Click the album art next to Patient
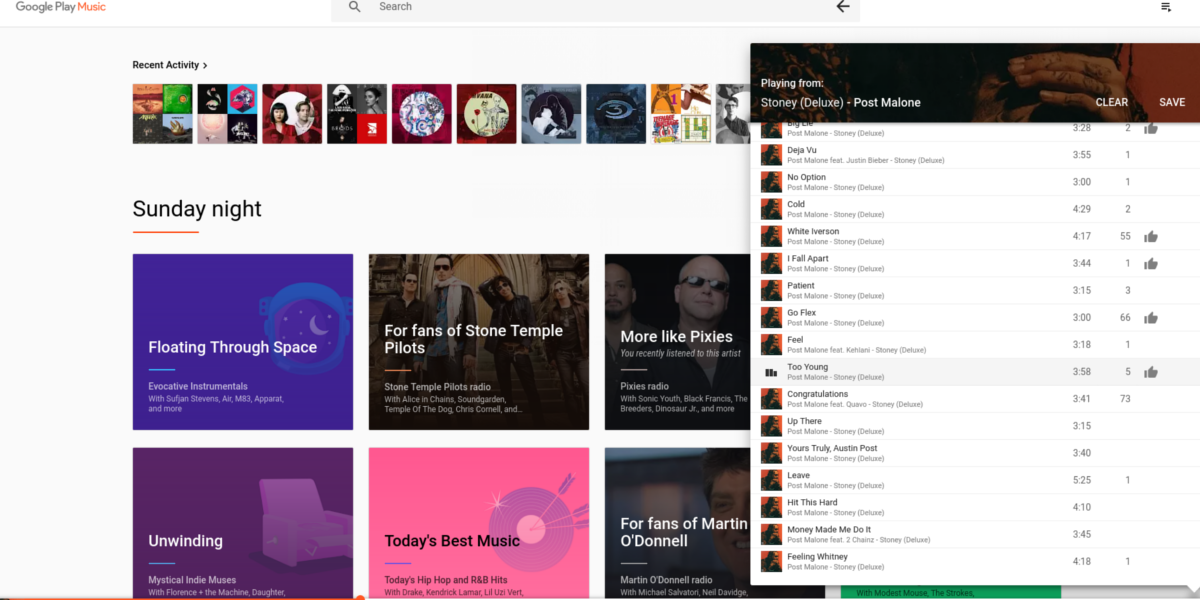Image resolution: width=1200 pixels, height=600 pixels. [x=771, y=290]
